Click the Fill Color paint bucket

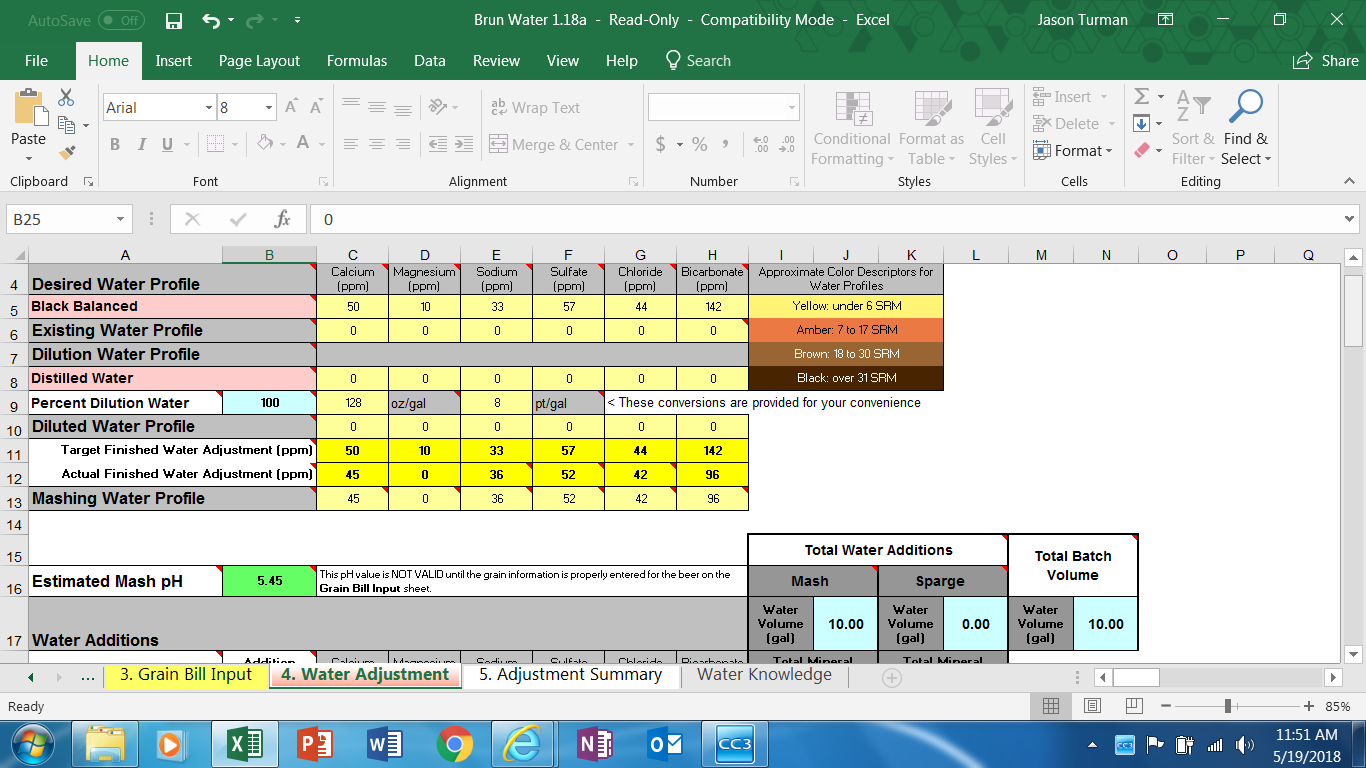point(265,145)
